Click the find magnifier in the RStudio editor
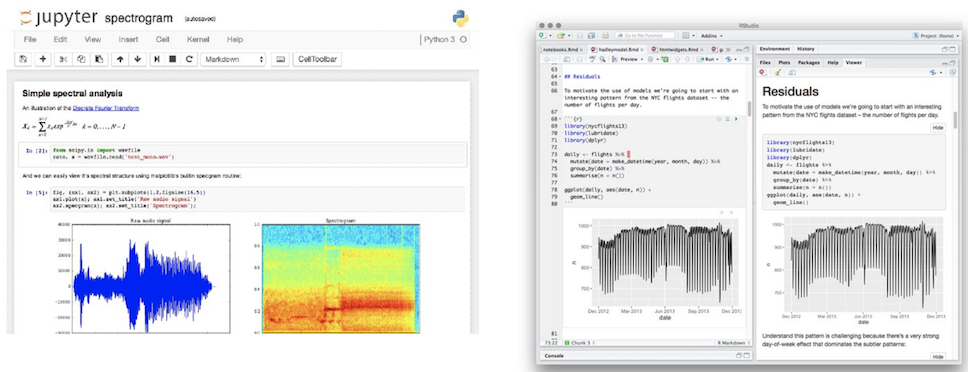Viewport: 968px width, 372px height. point(602,59)
